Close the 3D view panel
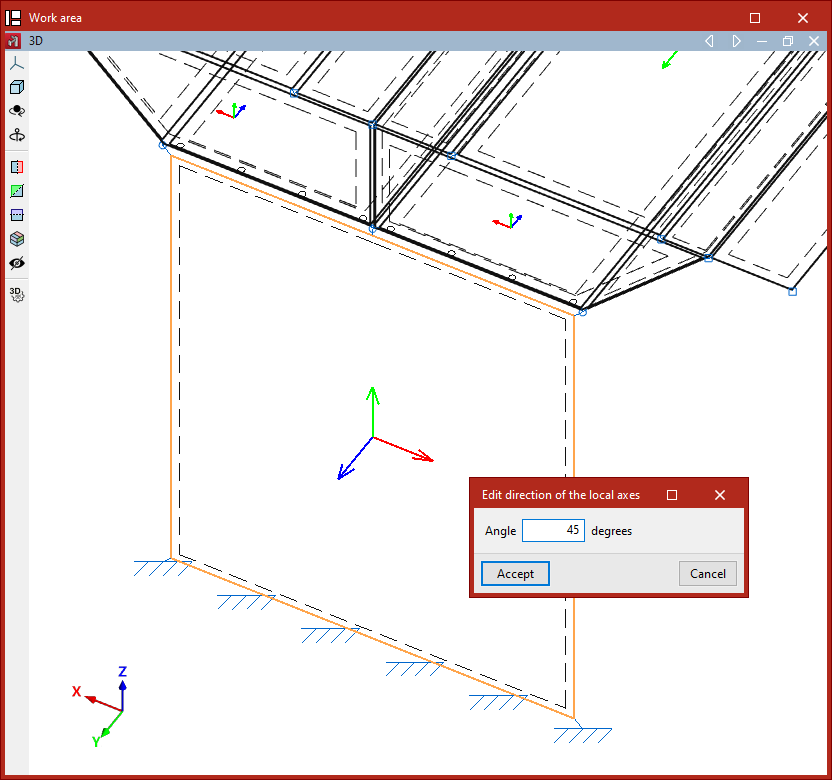 click(814, 41)
